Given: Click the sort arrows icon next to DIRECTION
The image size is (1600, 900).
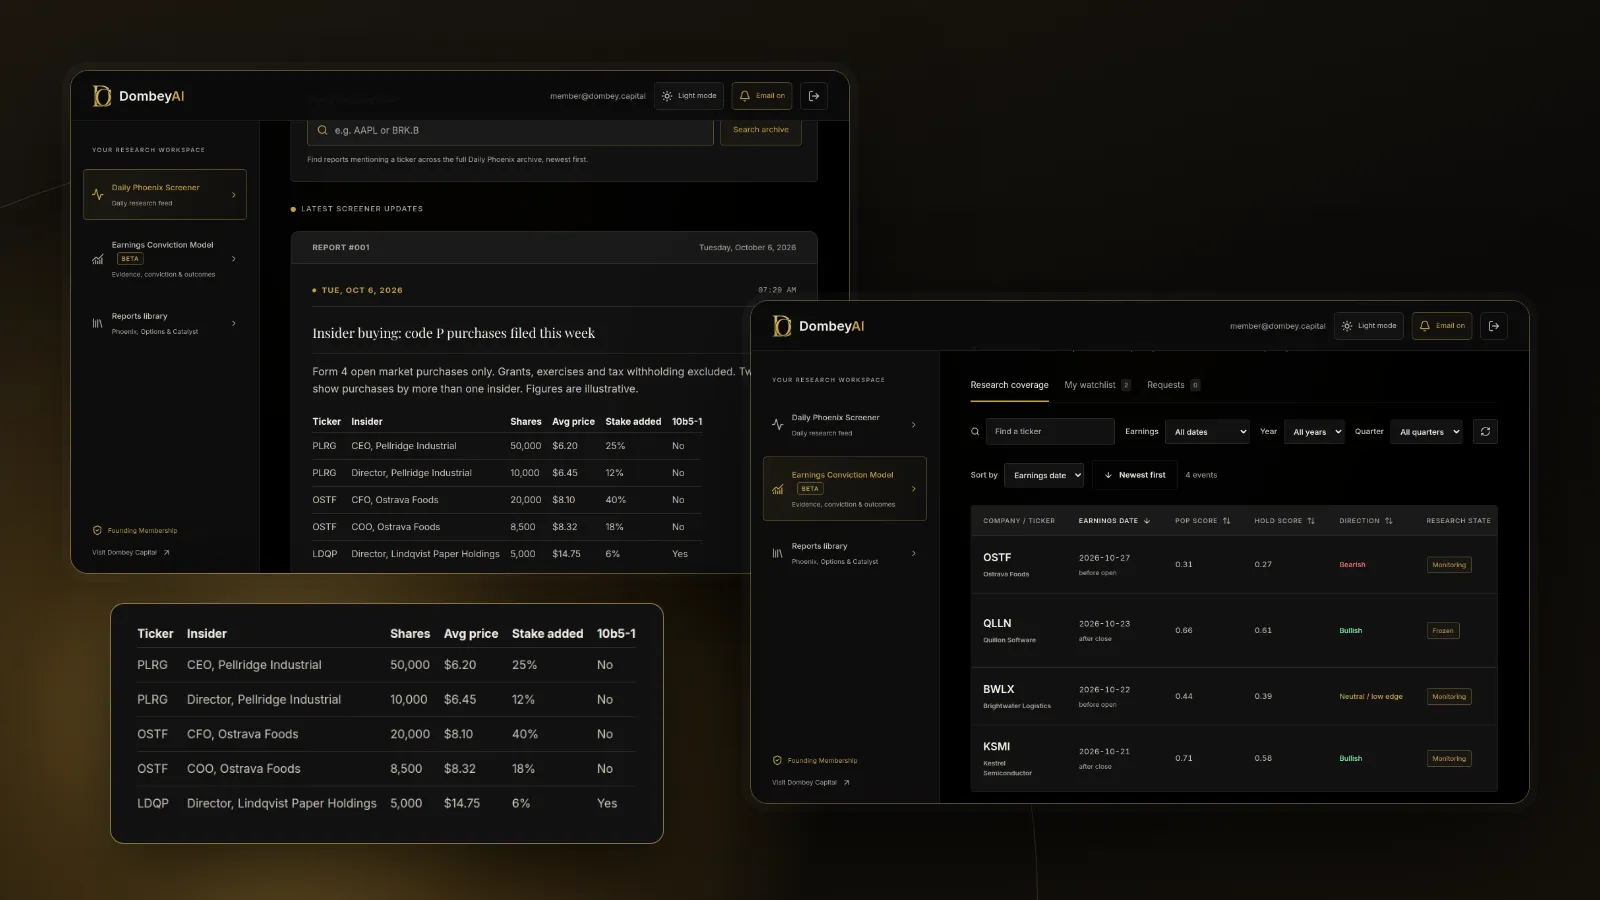Looking at the screenshot, I should [x=1389, y=521].
